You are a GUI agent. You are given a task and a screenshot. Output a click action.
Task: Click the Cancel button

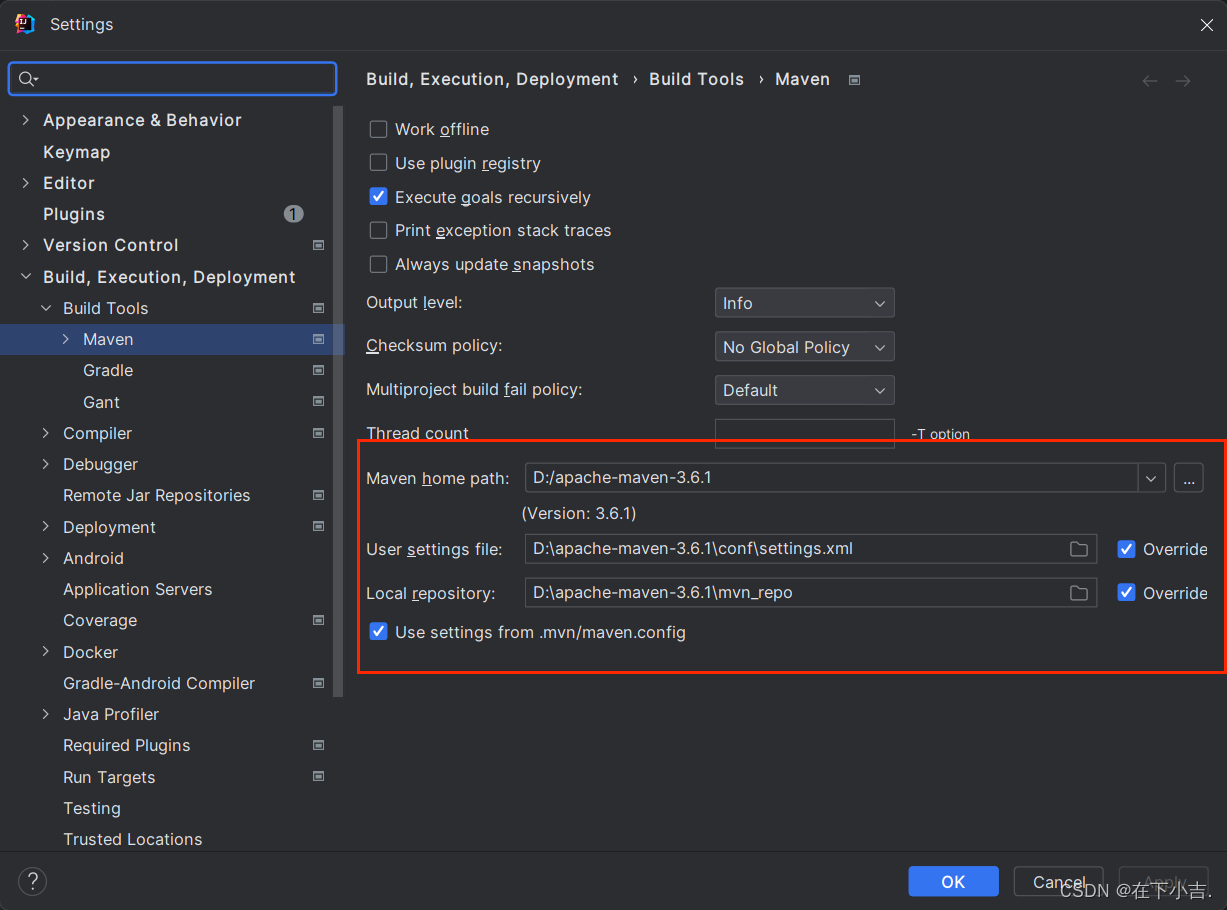(x=1058, y=881)
